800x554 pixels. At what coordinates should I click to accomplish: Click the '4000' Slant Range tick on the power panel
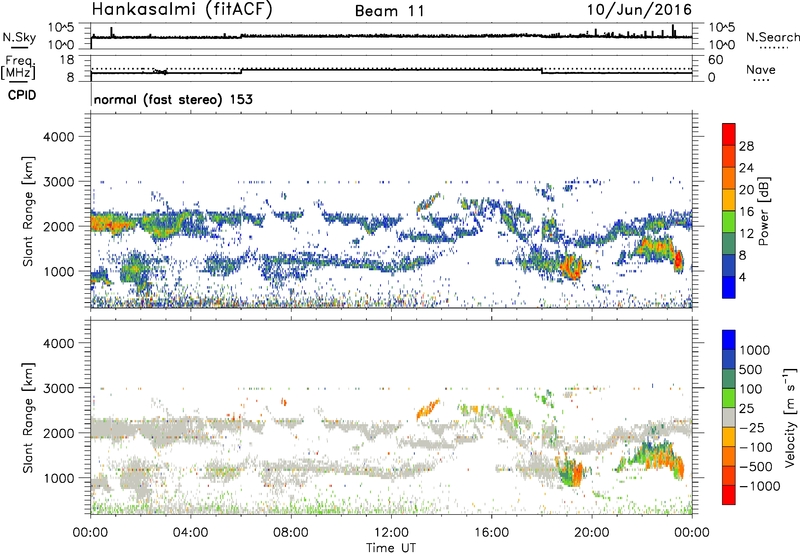[59, 137]
